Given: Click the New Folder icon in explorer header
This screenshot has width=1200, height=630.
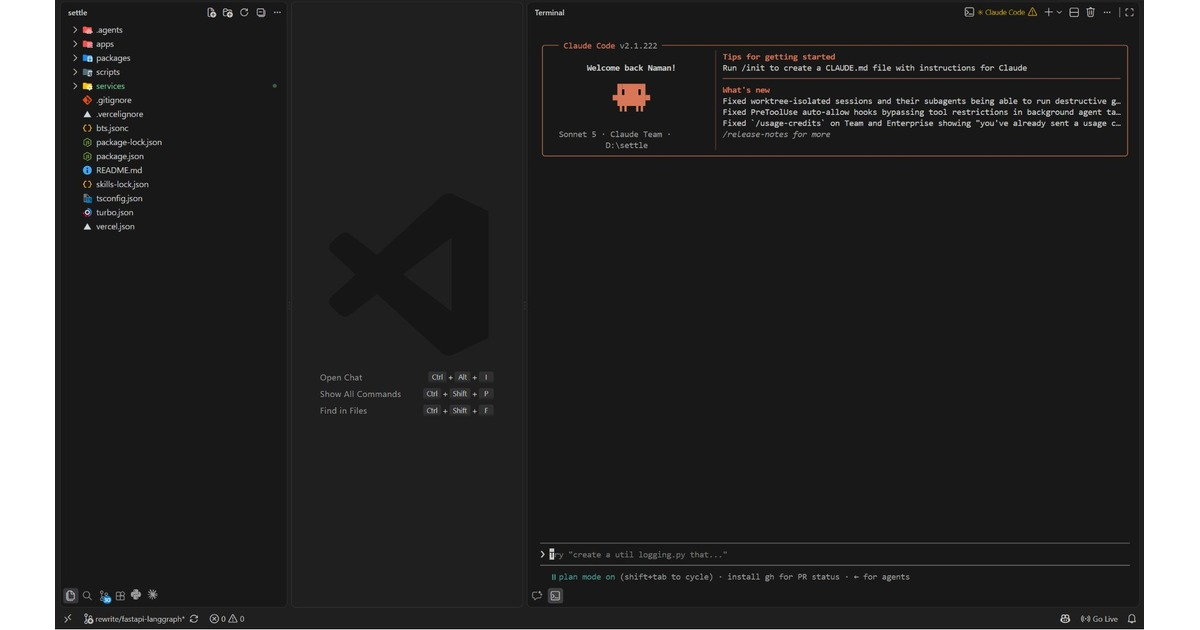Looking at the screenshot, I should click(x=228, y=13).
